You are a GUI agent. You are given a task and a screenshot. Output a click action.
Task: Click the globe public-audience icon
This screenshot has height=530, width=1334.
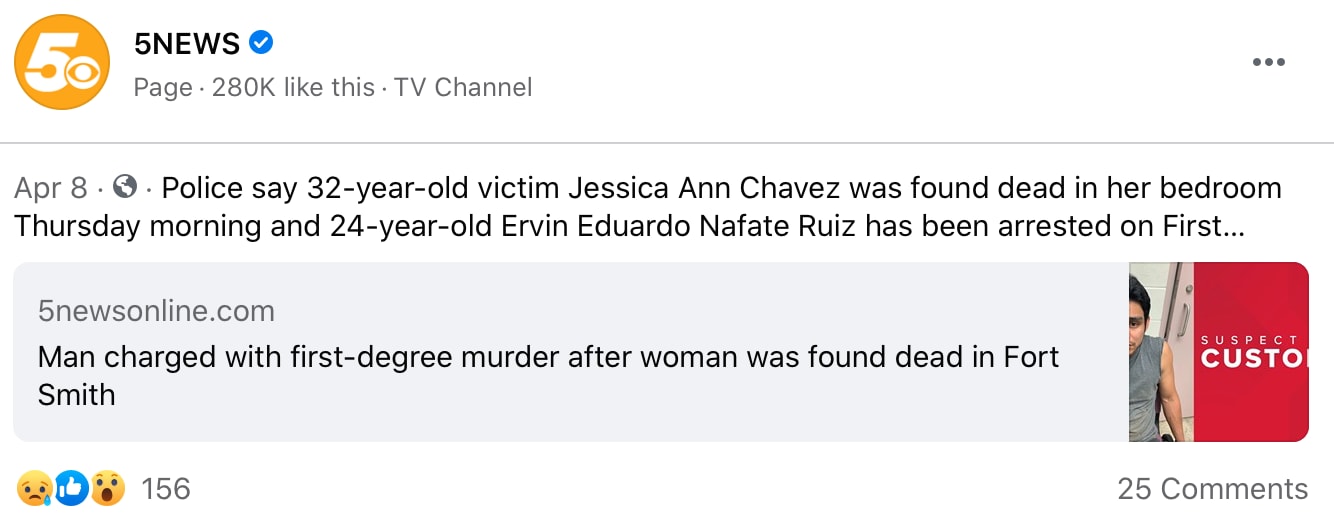coord(125,187)
